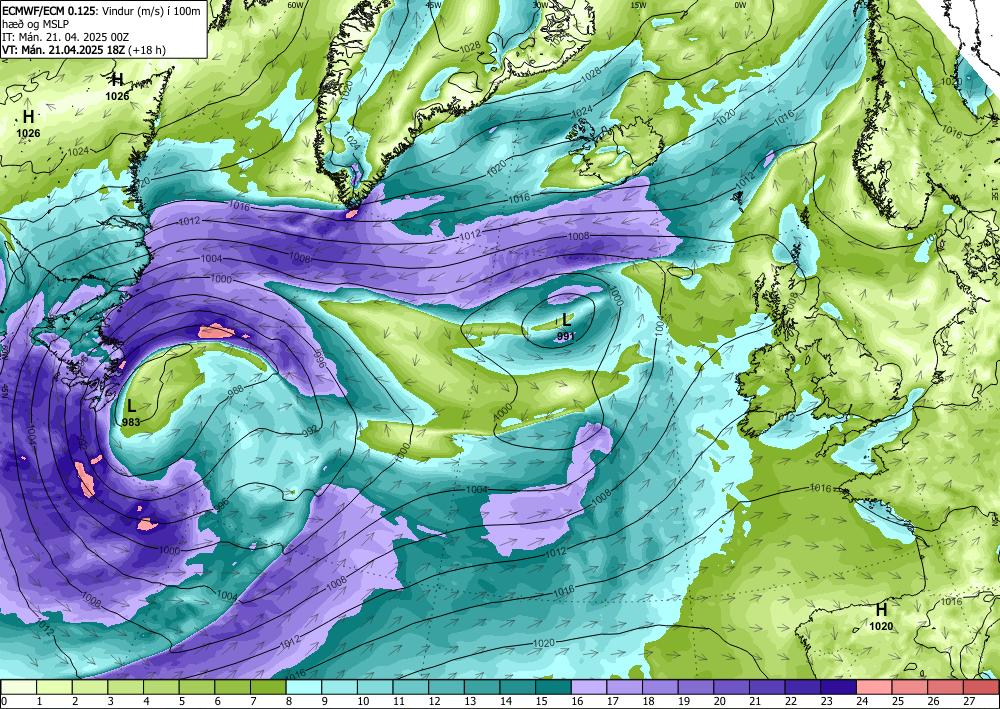This screenshot has width=1000, height=709.
Task: Click the legend swatch between 14 and 15
Action: 518,687
